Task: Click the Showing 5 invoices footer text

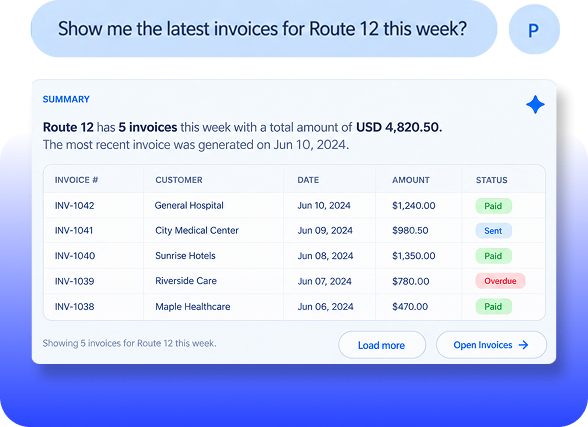Action: click(129, 343)
